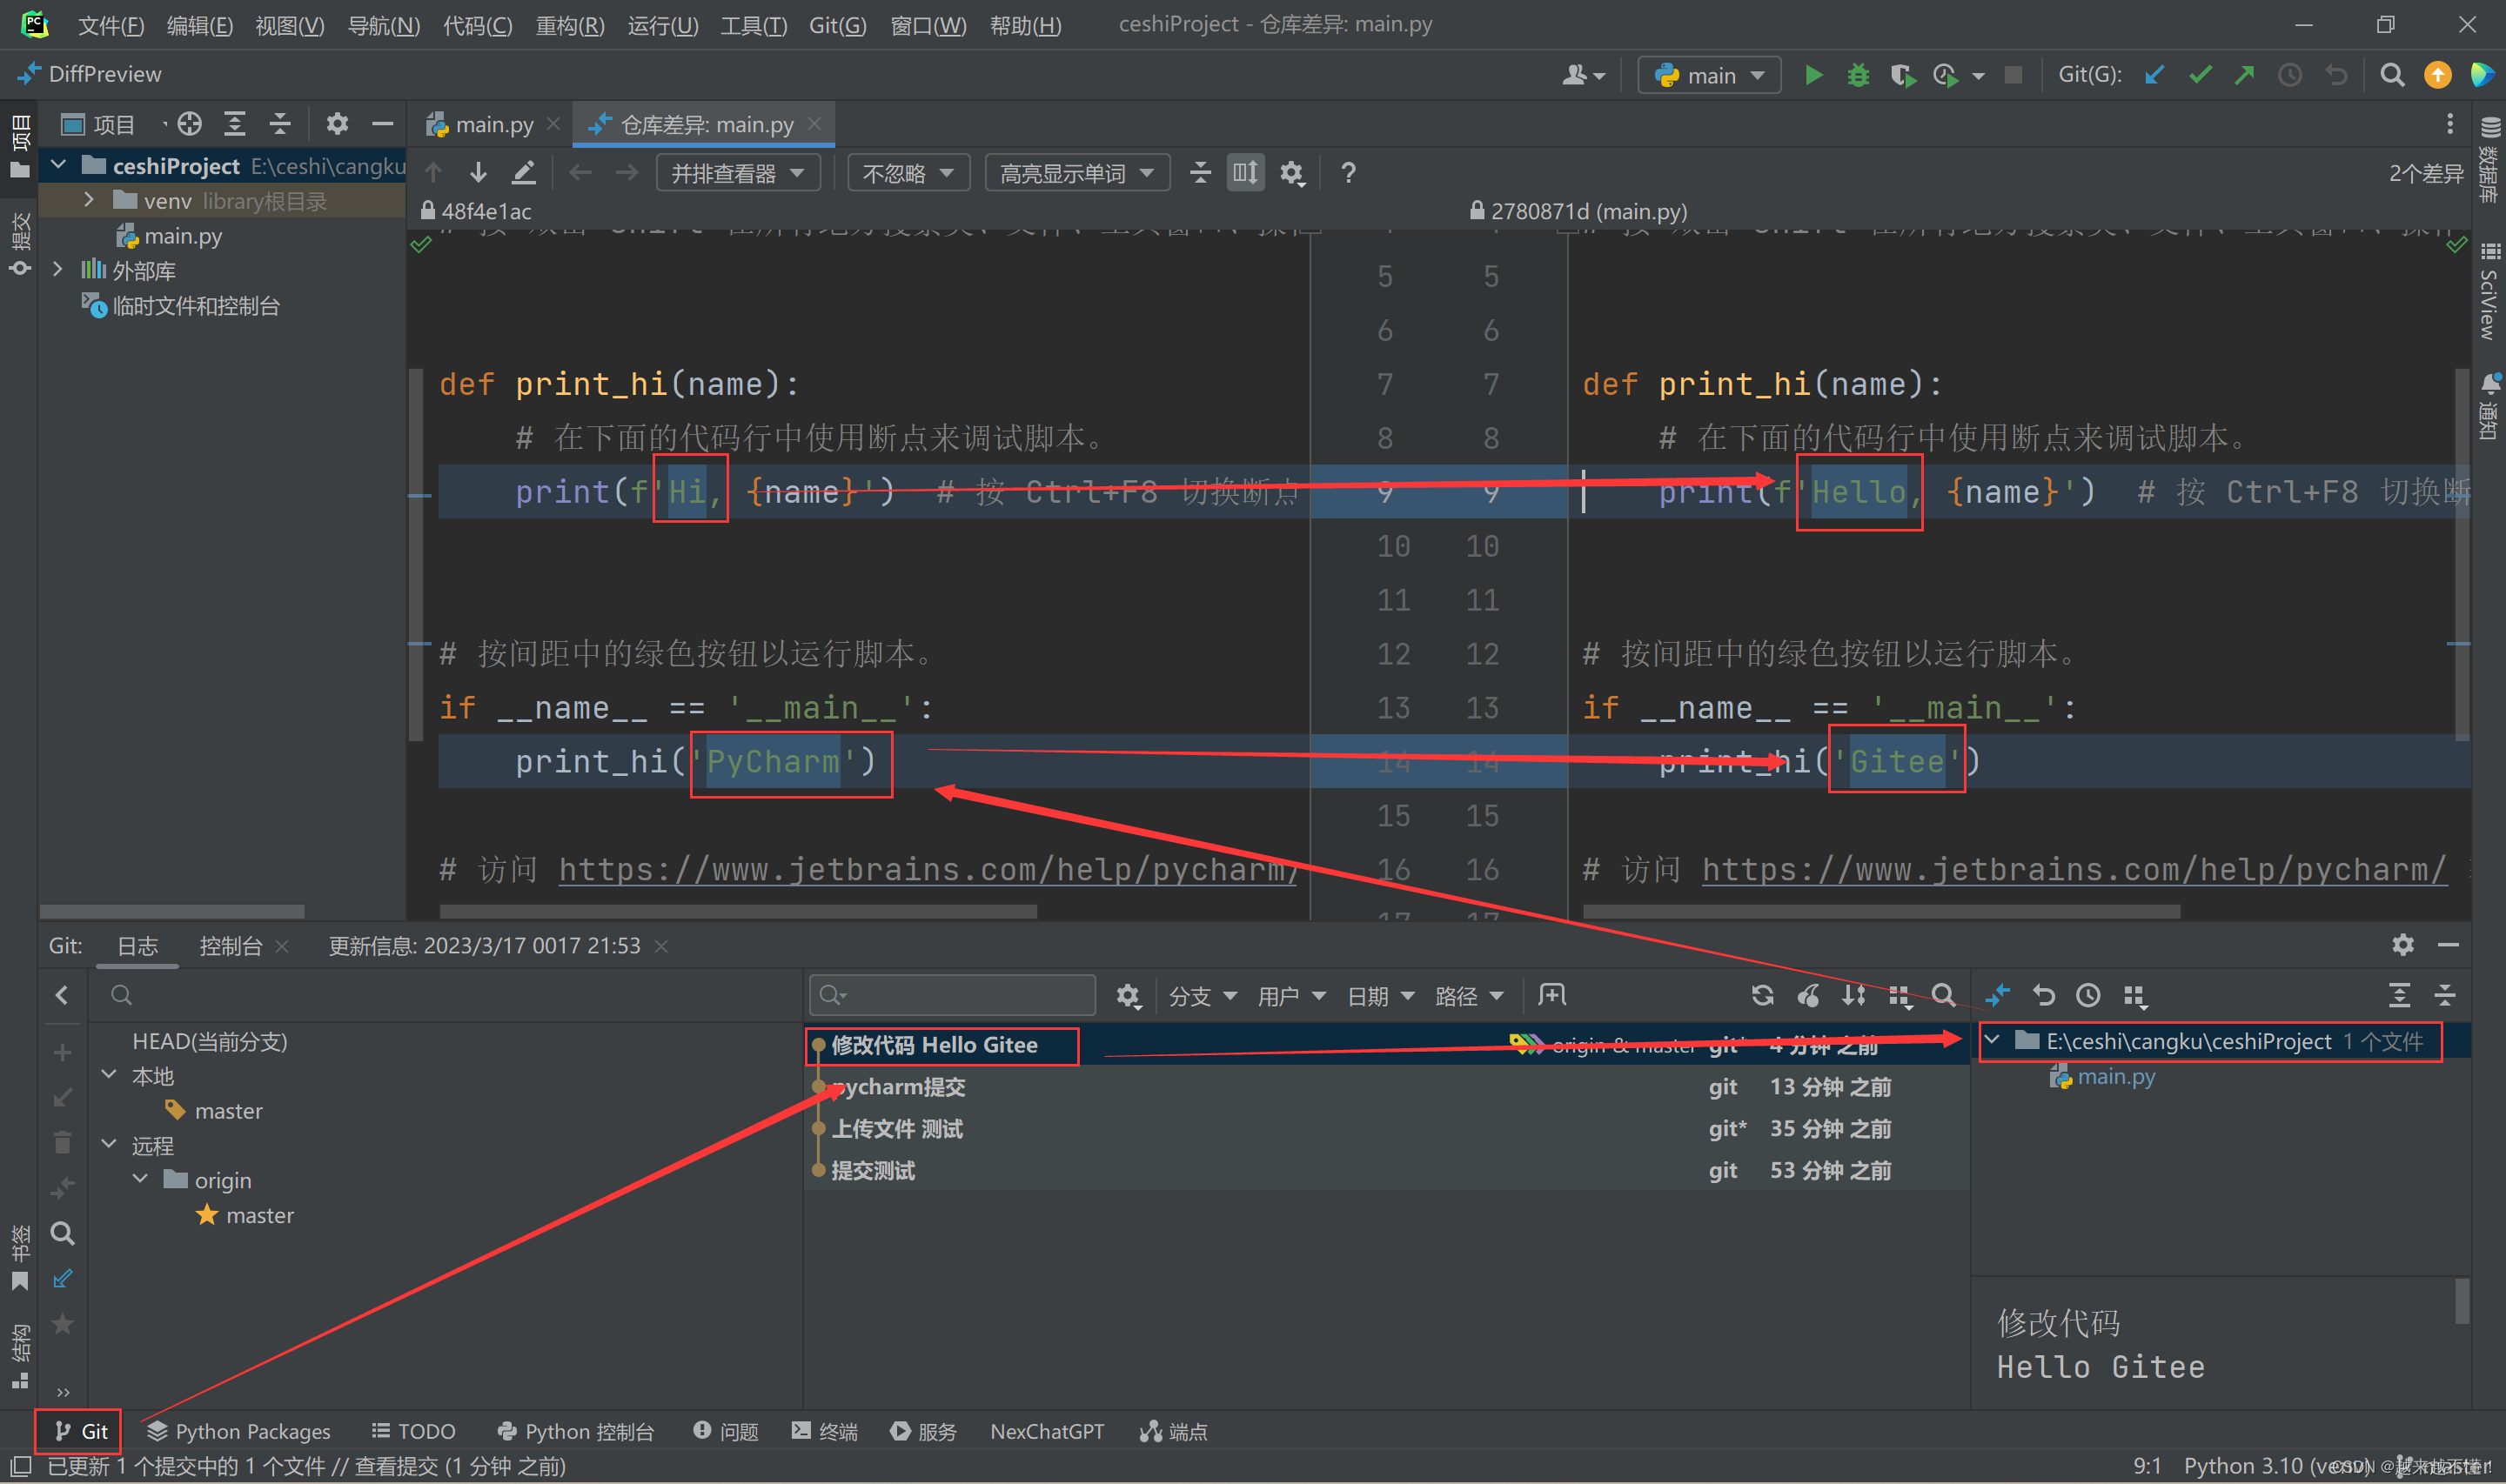This screenshot has width=2506, height=1484.
Task: Open Python Packages tool window
Action: [x=238, y=1431]
